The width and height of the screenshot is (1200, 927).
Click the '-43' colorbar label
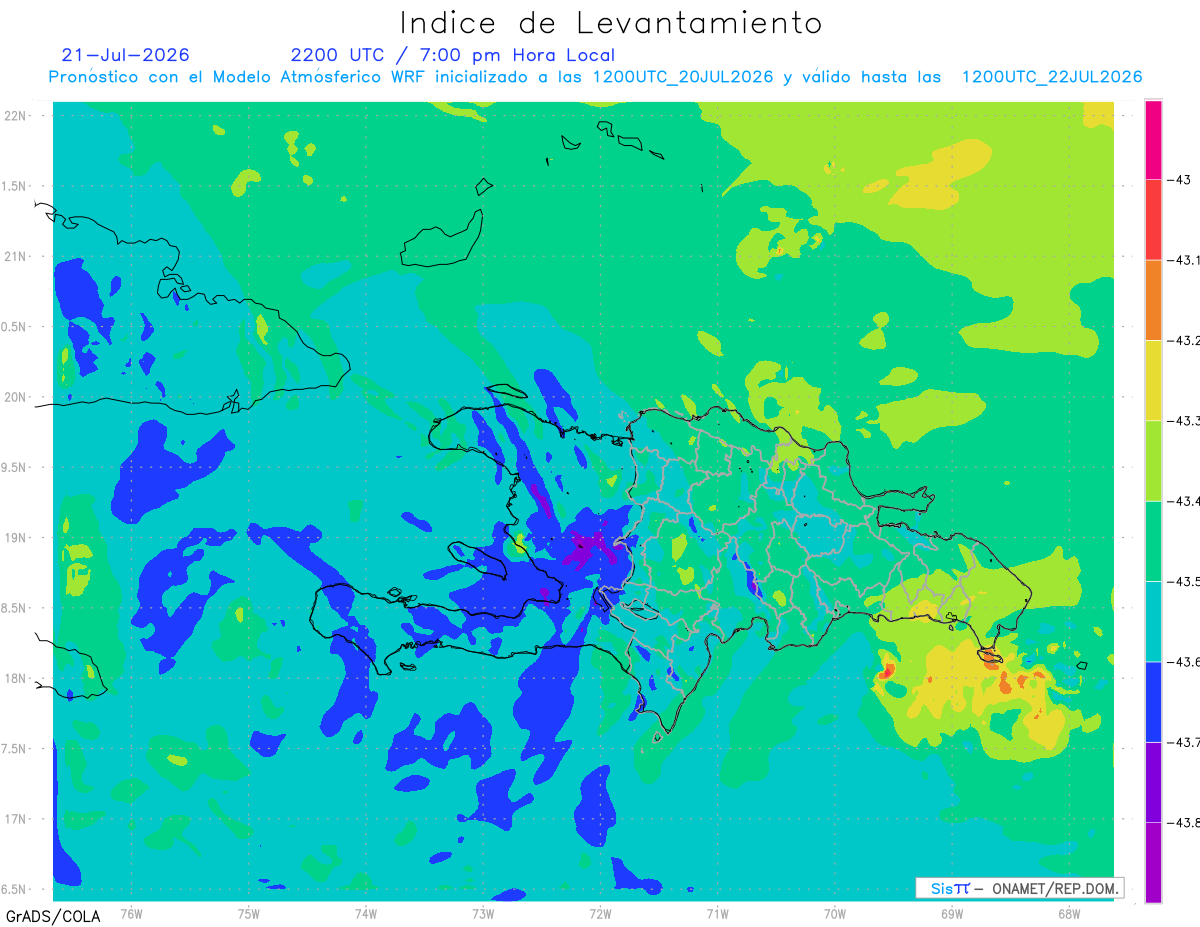[1178, 180]
